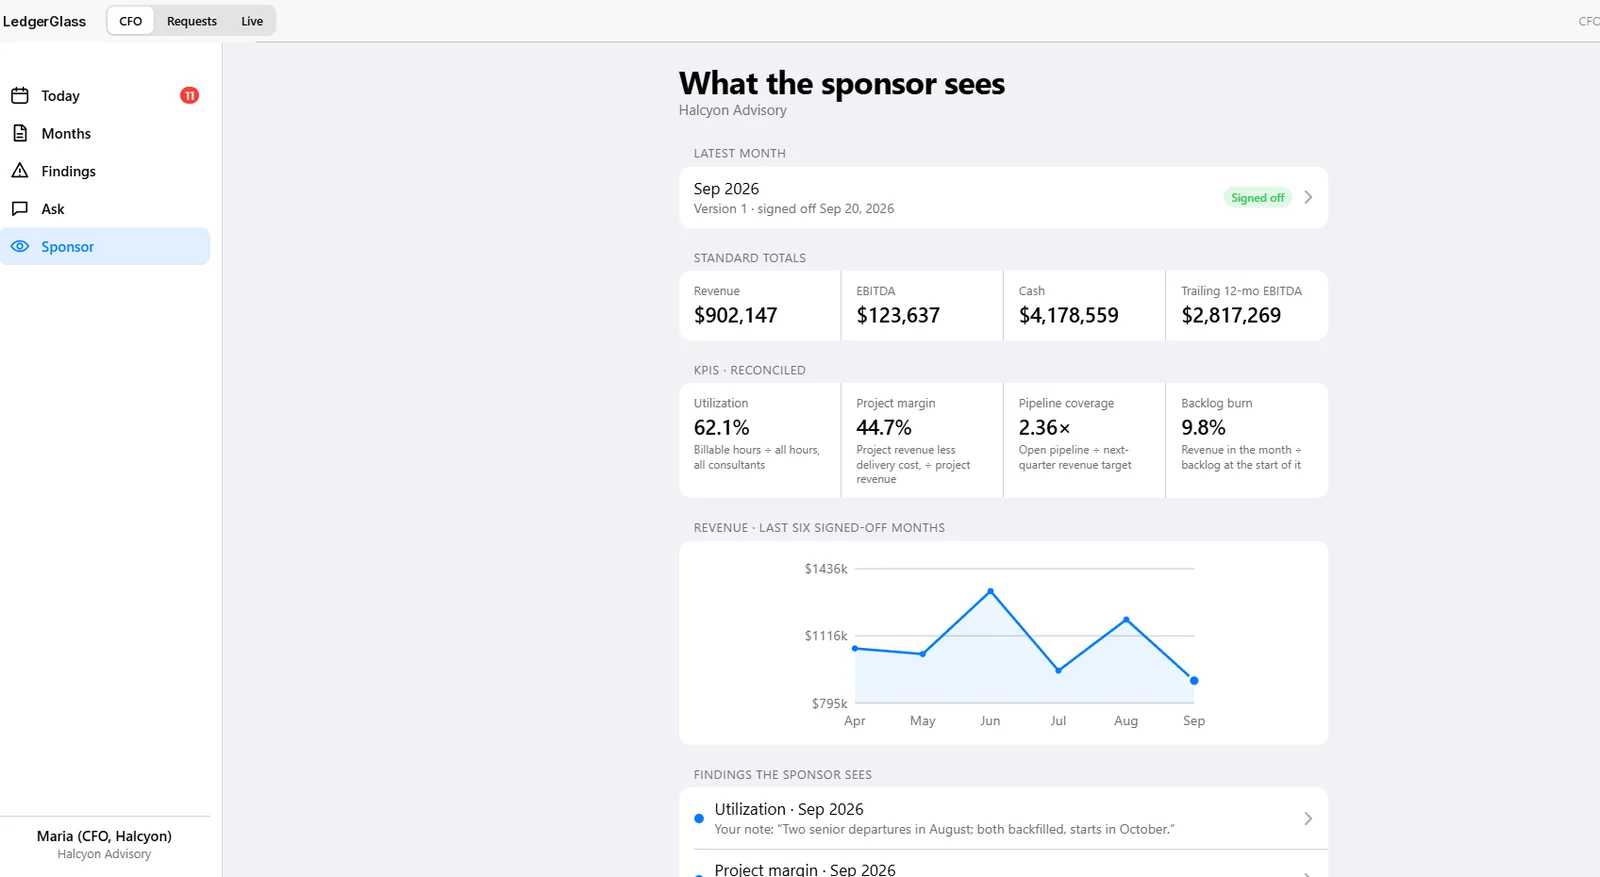Click the Project margin 44.7% KPI
Image resolution: width=1600 pixels, height=877 pixels.
[x=922, y=440]
